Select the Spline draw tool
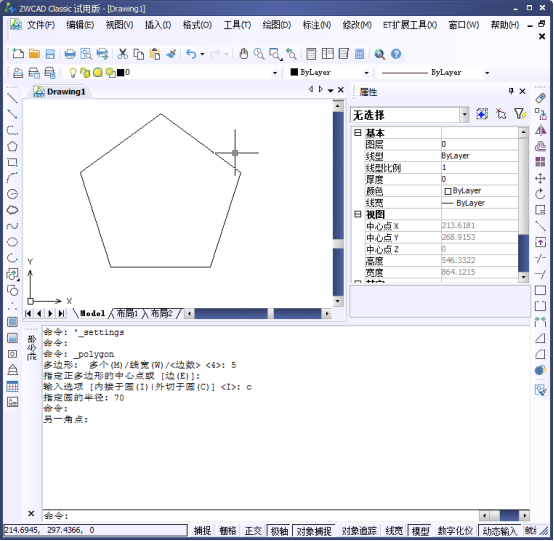Screen dimensions: 554x541 point(12,226)
